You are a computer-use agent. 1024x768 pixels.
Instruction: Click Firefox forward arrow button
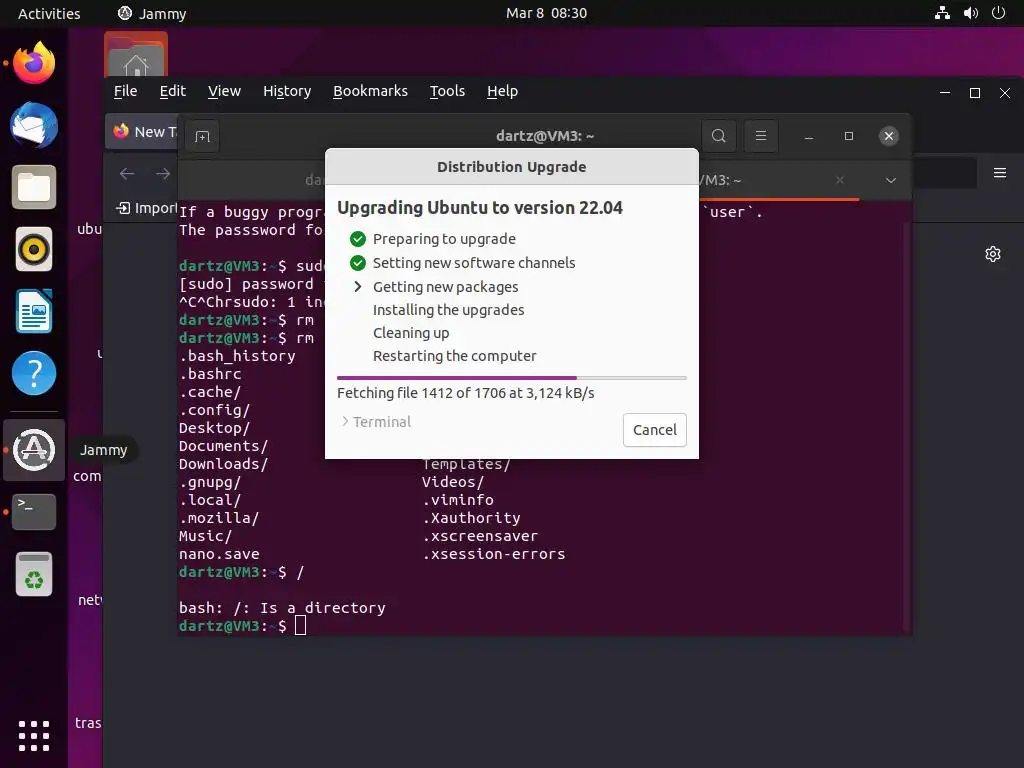(x=163, y=173)
